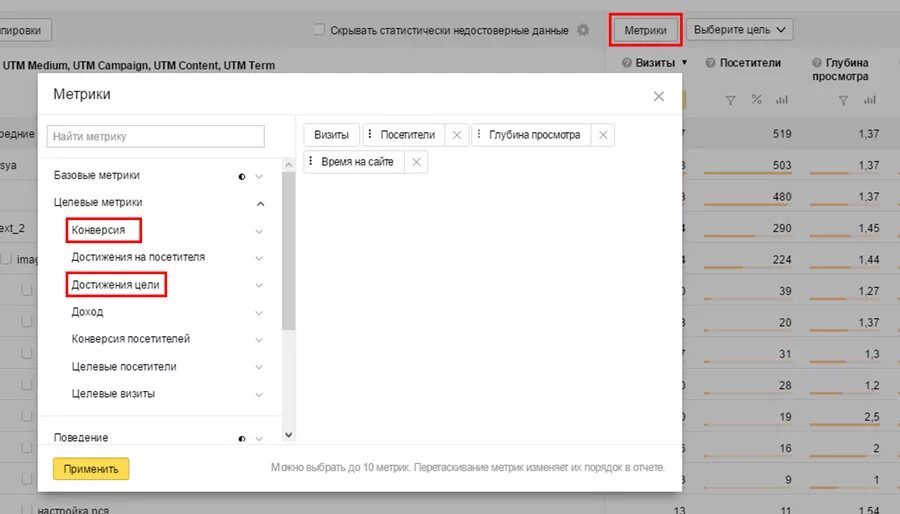Click the 2,5 depth value cell

[872, 417]
